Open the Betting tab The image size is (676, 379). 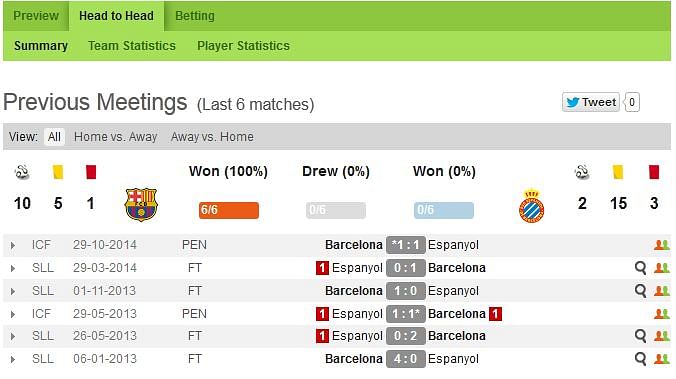pyautogui.click(x=194, y=16)
